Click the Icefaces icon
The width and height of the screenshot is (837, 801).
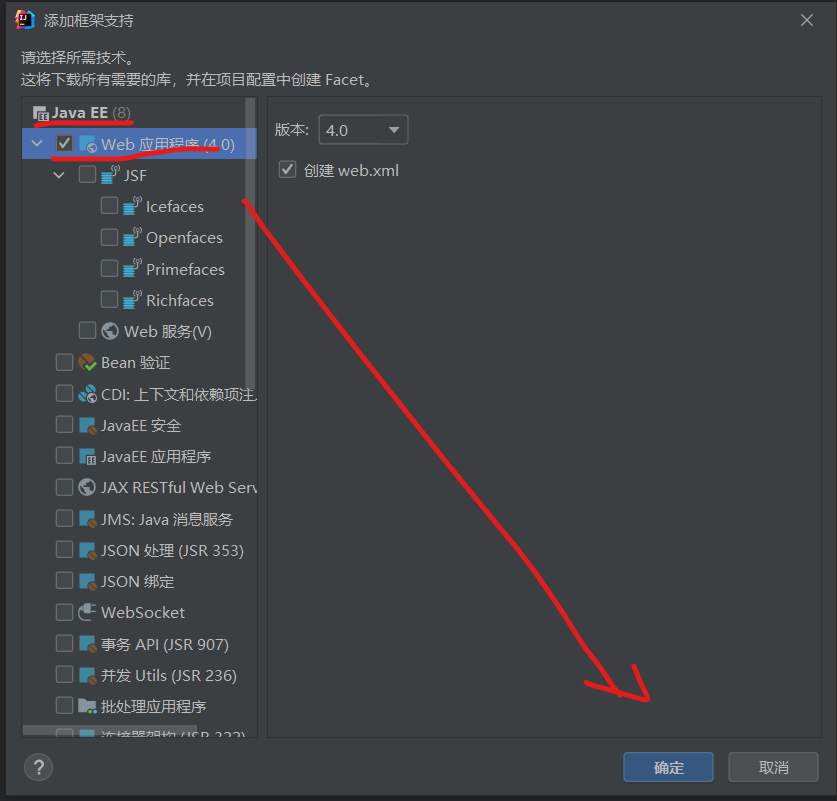[x=132, y=206]
